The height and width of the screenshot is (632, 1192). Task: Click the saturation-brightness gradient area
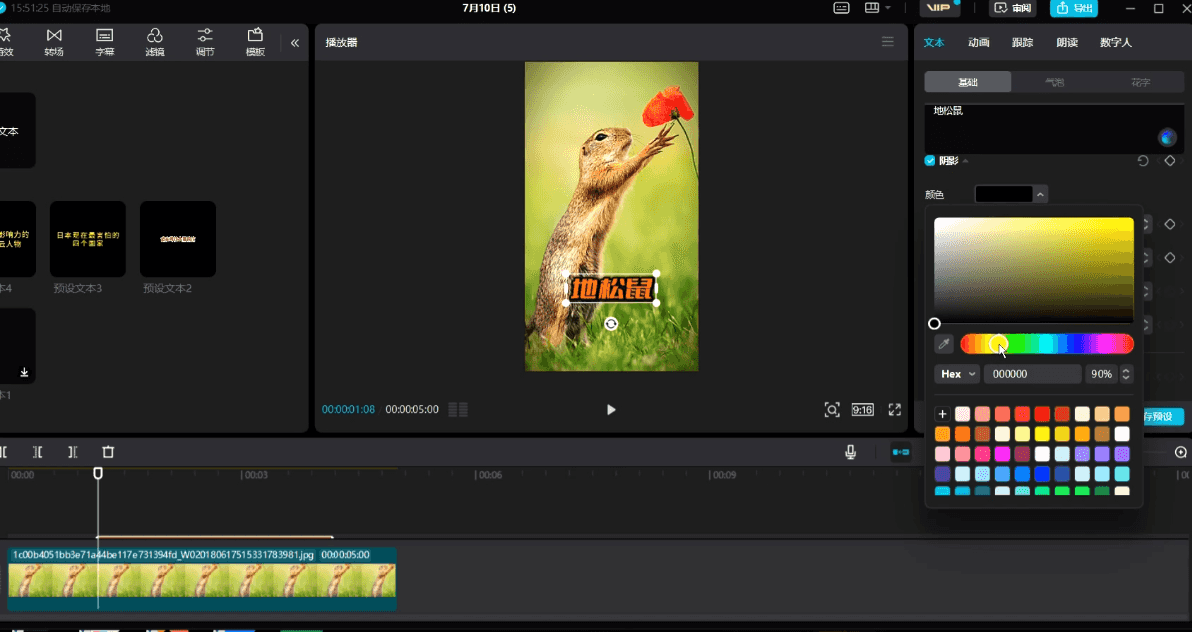click(1034, 270)
